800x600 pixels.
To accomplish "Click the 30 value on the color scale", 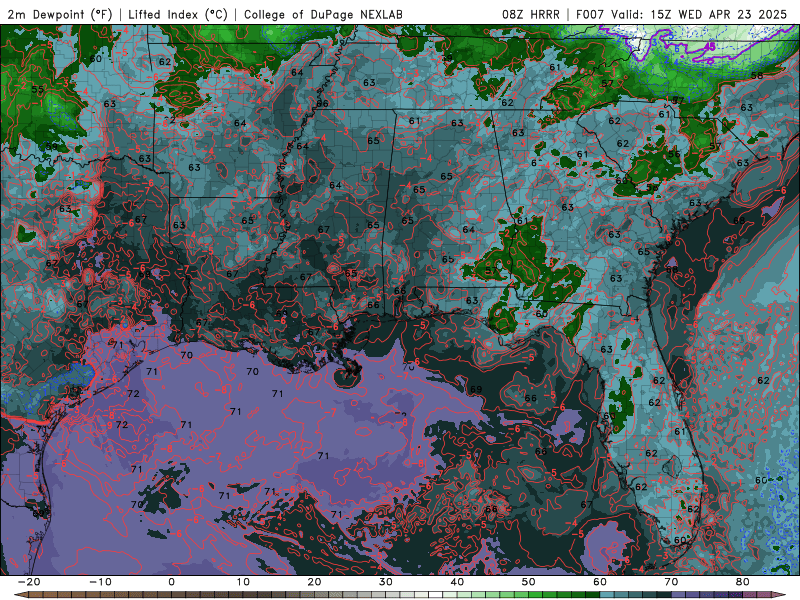I will [x=386, y=582].
